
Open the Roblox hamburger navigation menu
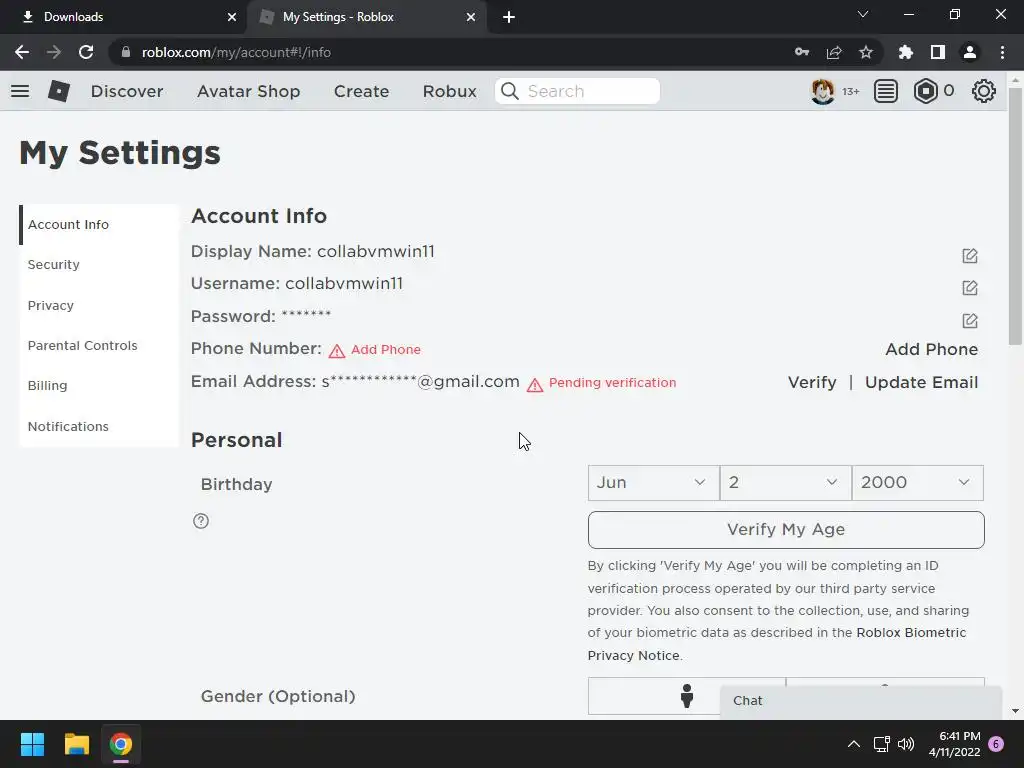pos(20,91)
